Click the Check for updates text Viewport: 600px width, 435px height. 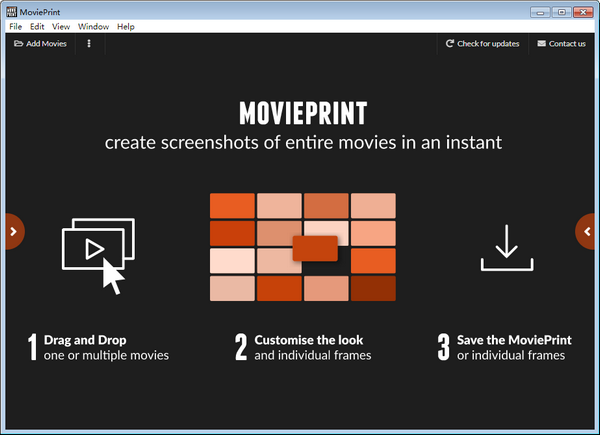(488, 44)
